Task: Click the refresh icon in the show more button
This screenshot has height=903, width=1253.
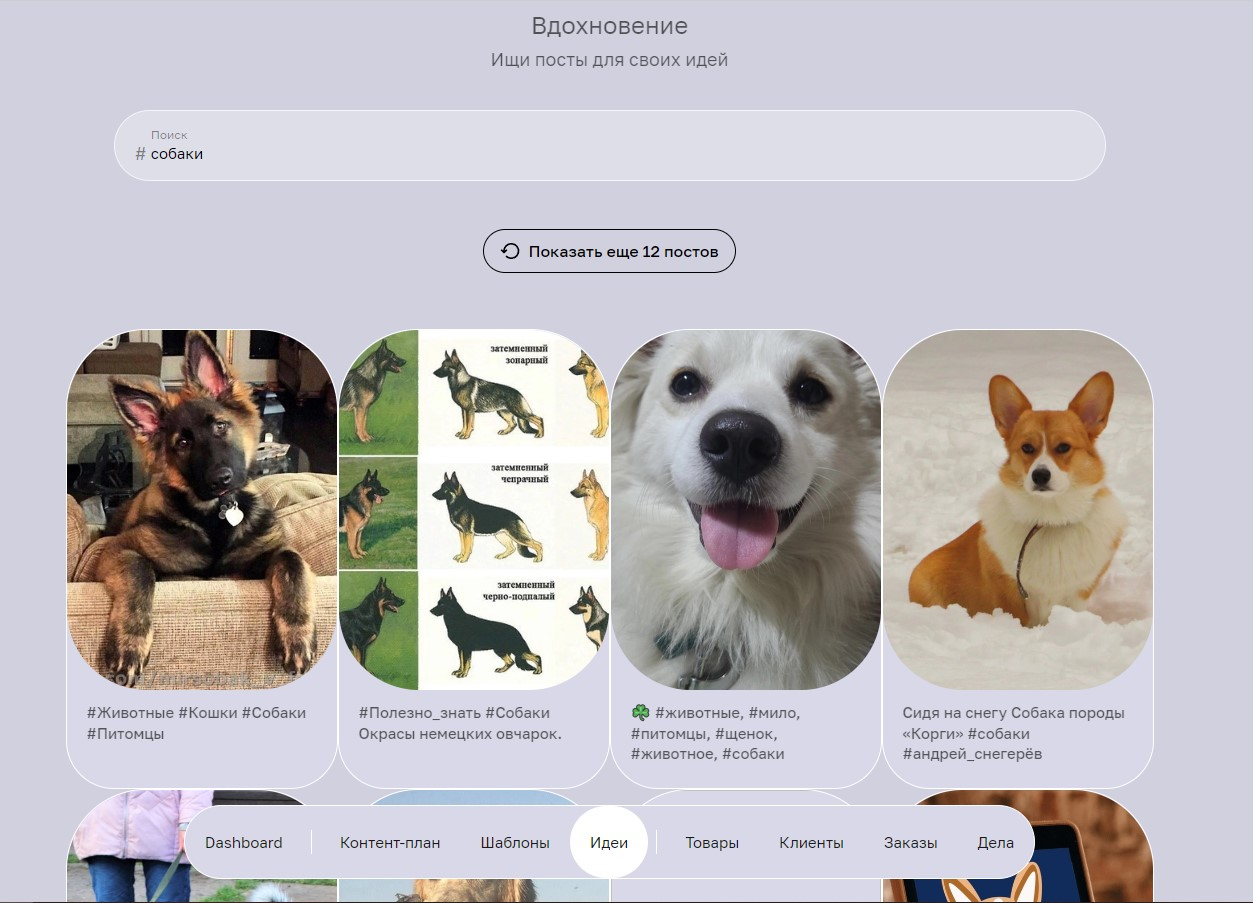Action: coord(510,251)
